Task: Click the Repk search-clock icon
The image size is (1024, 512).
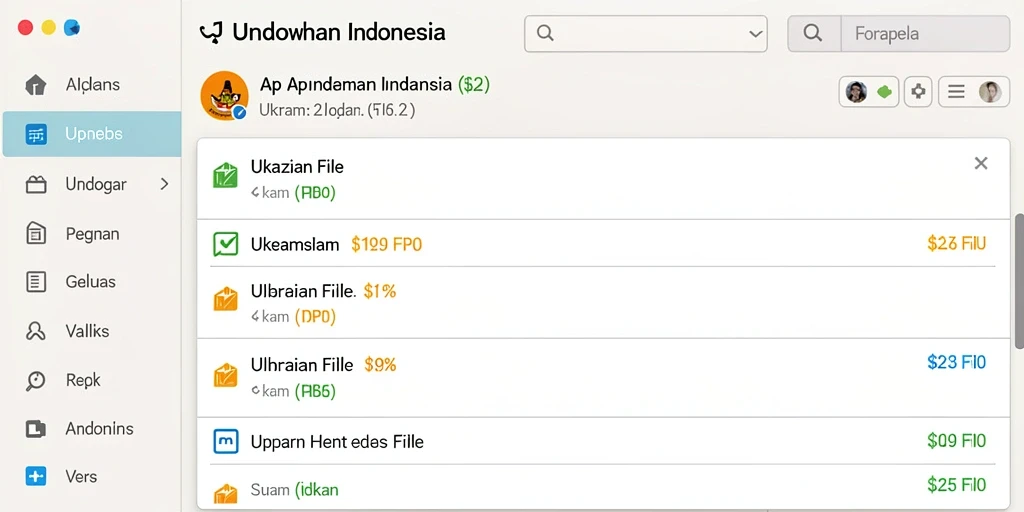Action: pyautogui.click(x=36, y=380)
